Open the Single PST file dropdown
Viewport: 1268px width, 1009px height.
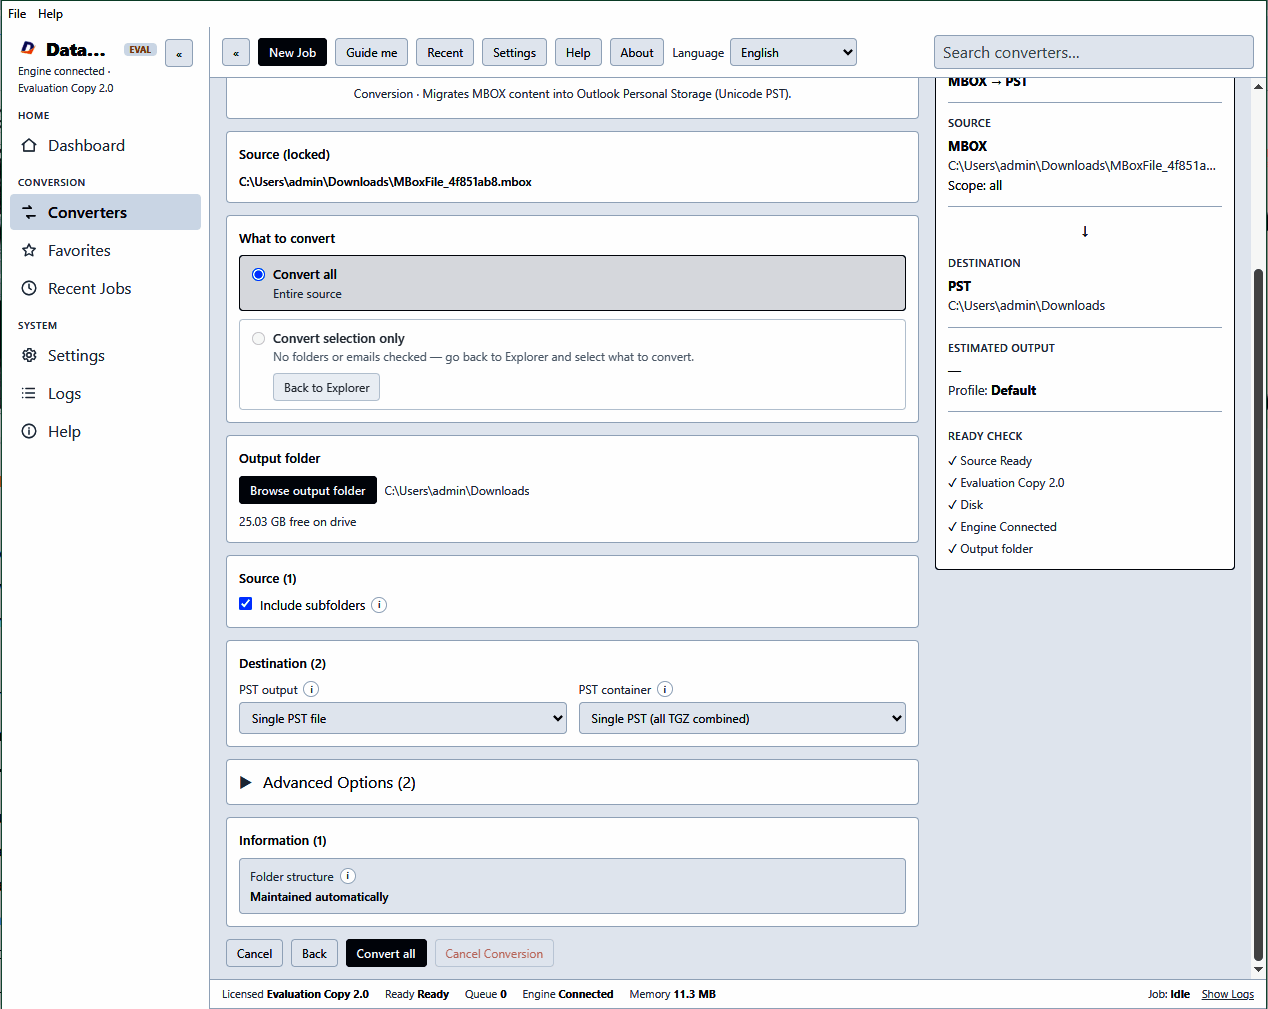tap(403, 718)
